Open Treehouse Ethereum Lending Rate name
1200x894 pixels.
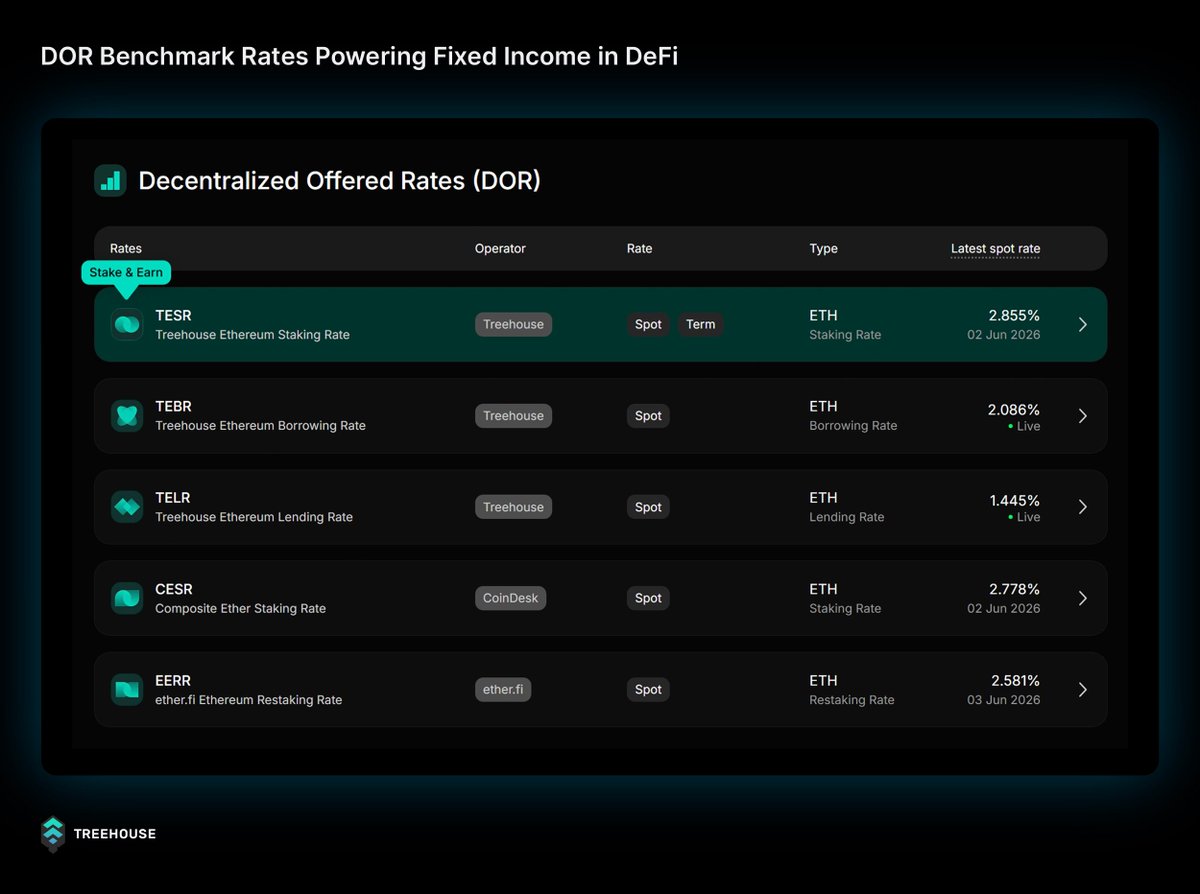[254, 517]
